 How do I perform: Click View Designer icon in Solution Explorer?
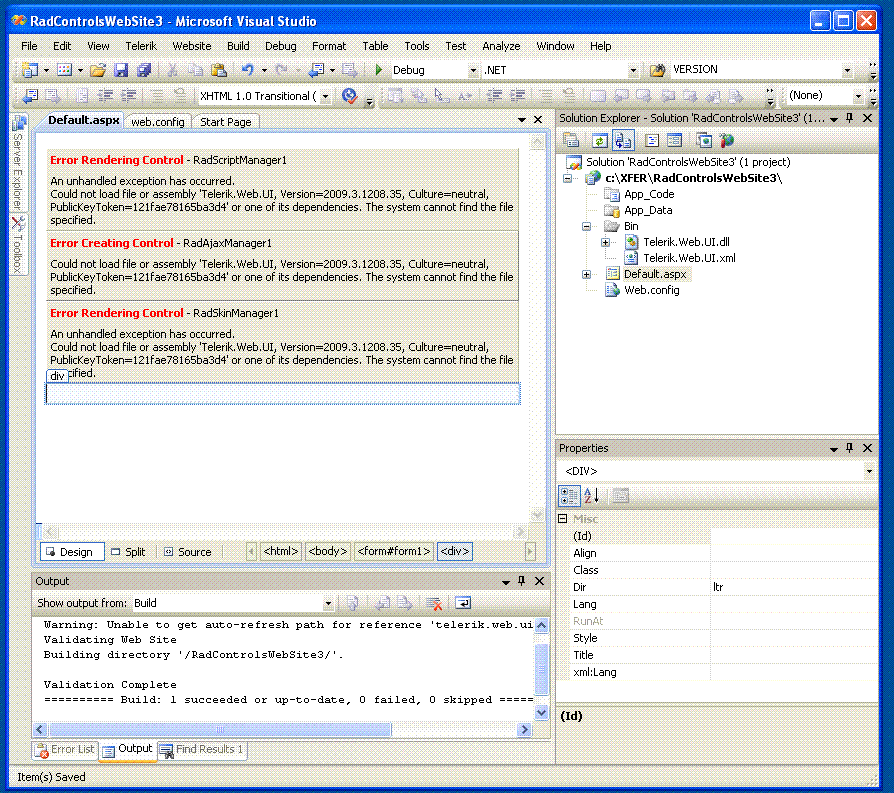point(674,140)
